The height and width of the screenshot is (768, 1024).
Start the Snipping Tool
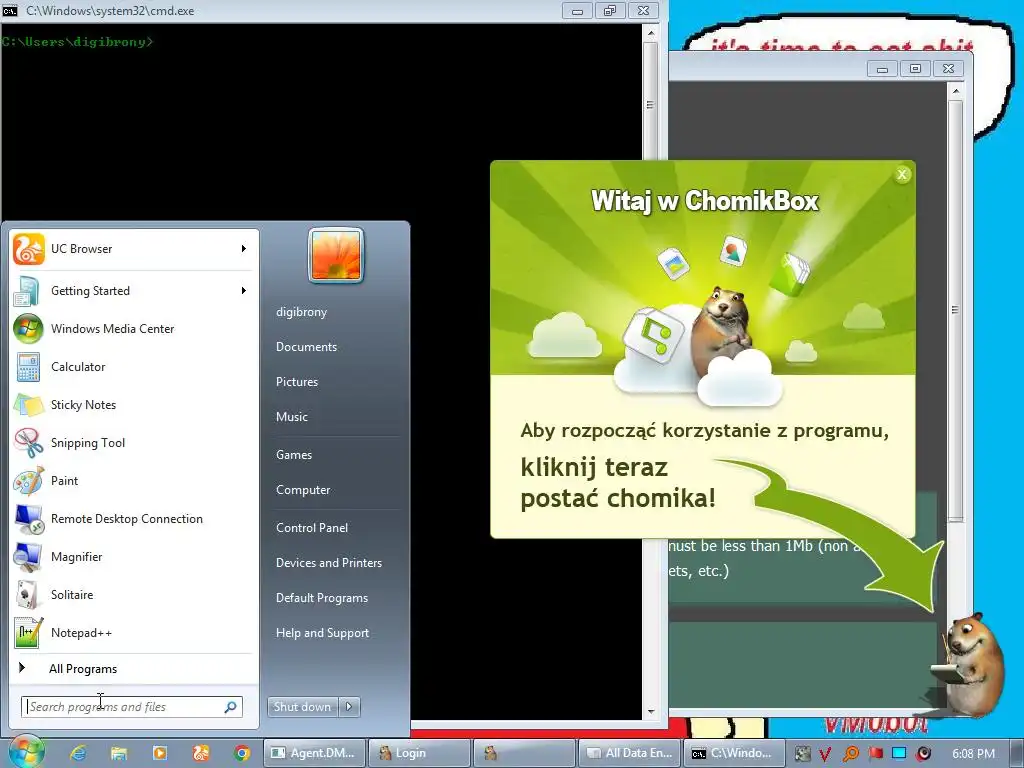coord(133,443)
